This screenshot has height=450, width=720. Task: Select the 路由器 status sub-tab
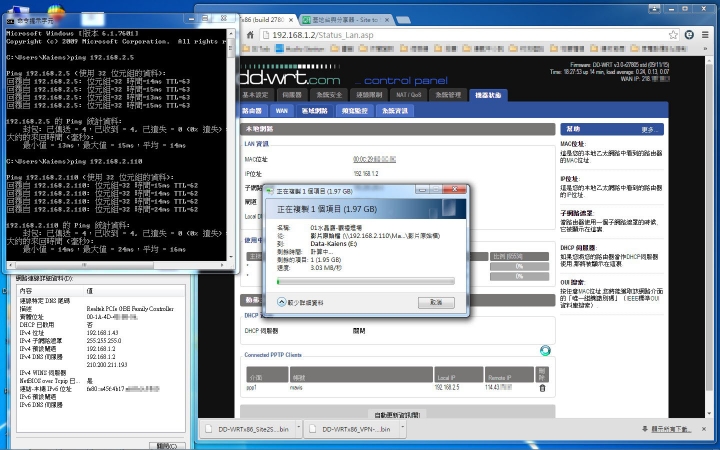252,111
